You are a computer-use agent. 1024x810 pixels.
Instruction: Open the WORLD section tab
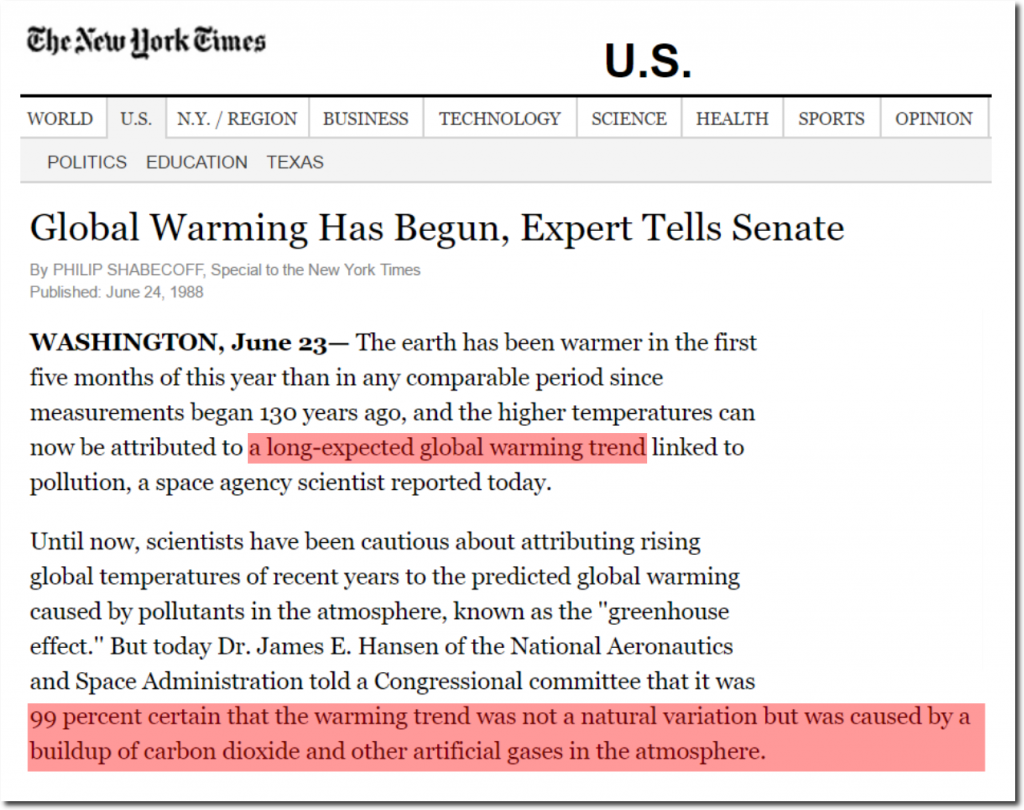[x=60, y=118]
